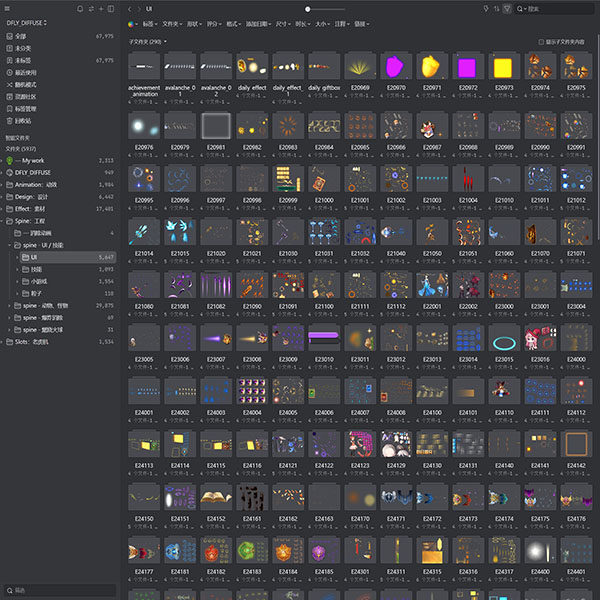Select the 全部 (All) sidebar item
Screen dimensions: 600x600
(x=60, y=36)
